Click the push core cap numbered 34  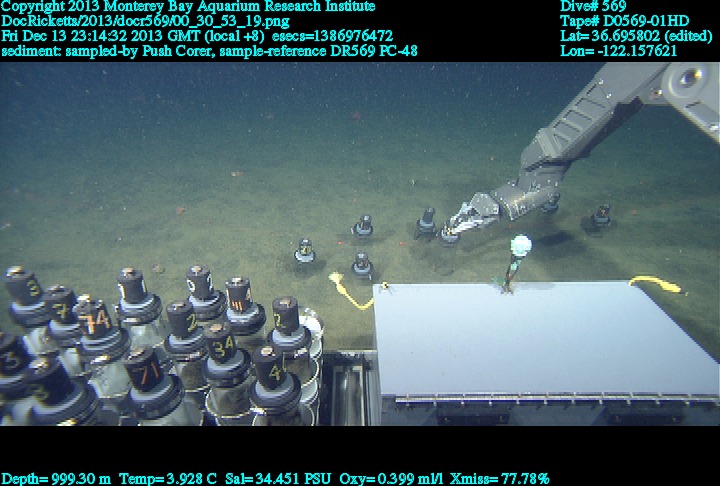(x=222, y=344)
